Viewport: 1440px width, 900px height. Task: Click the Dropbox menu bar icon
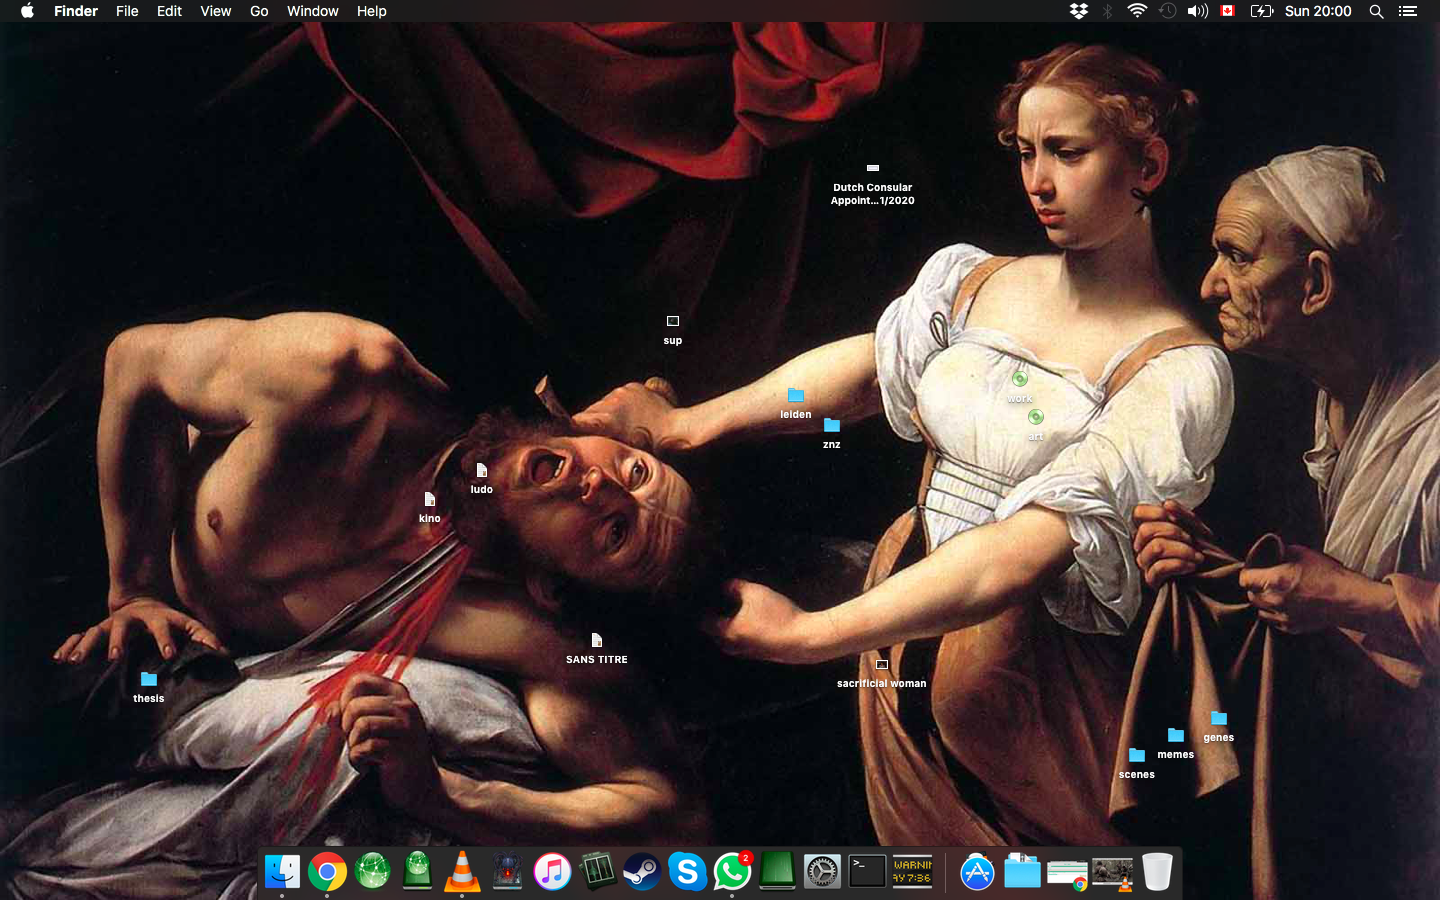click(1078, 11)
